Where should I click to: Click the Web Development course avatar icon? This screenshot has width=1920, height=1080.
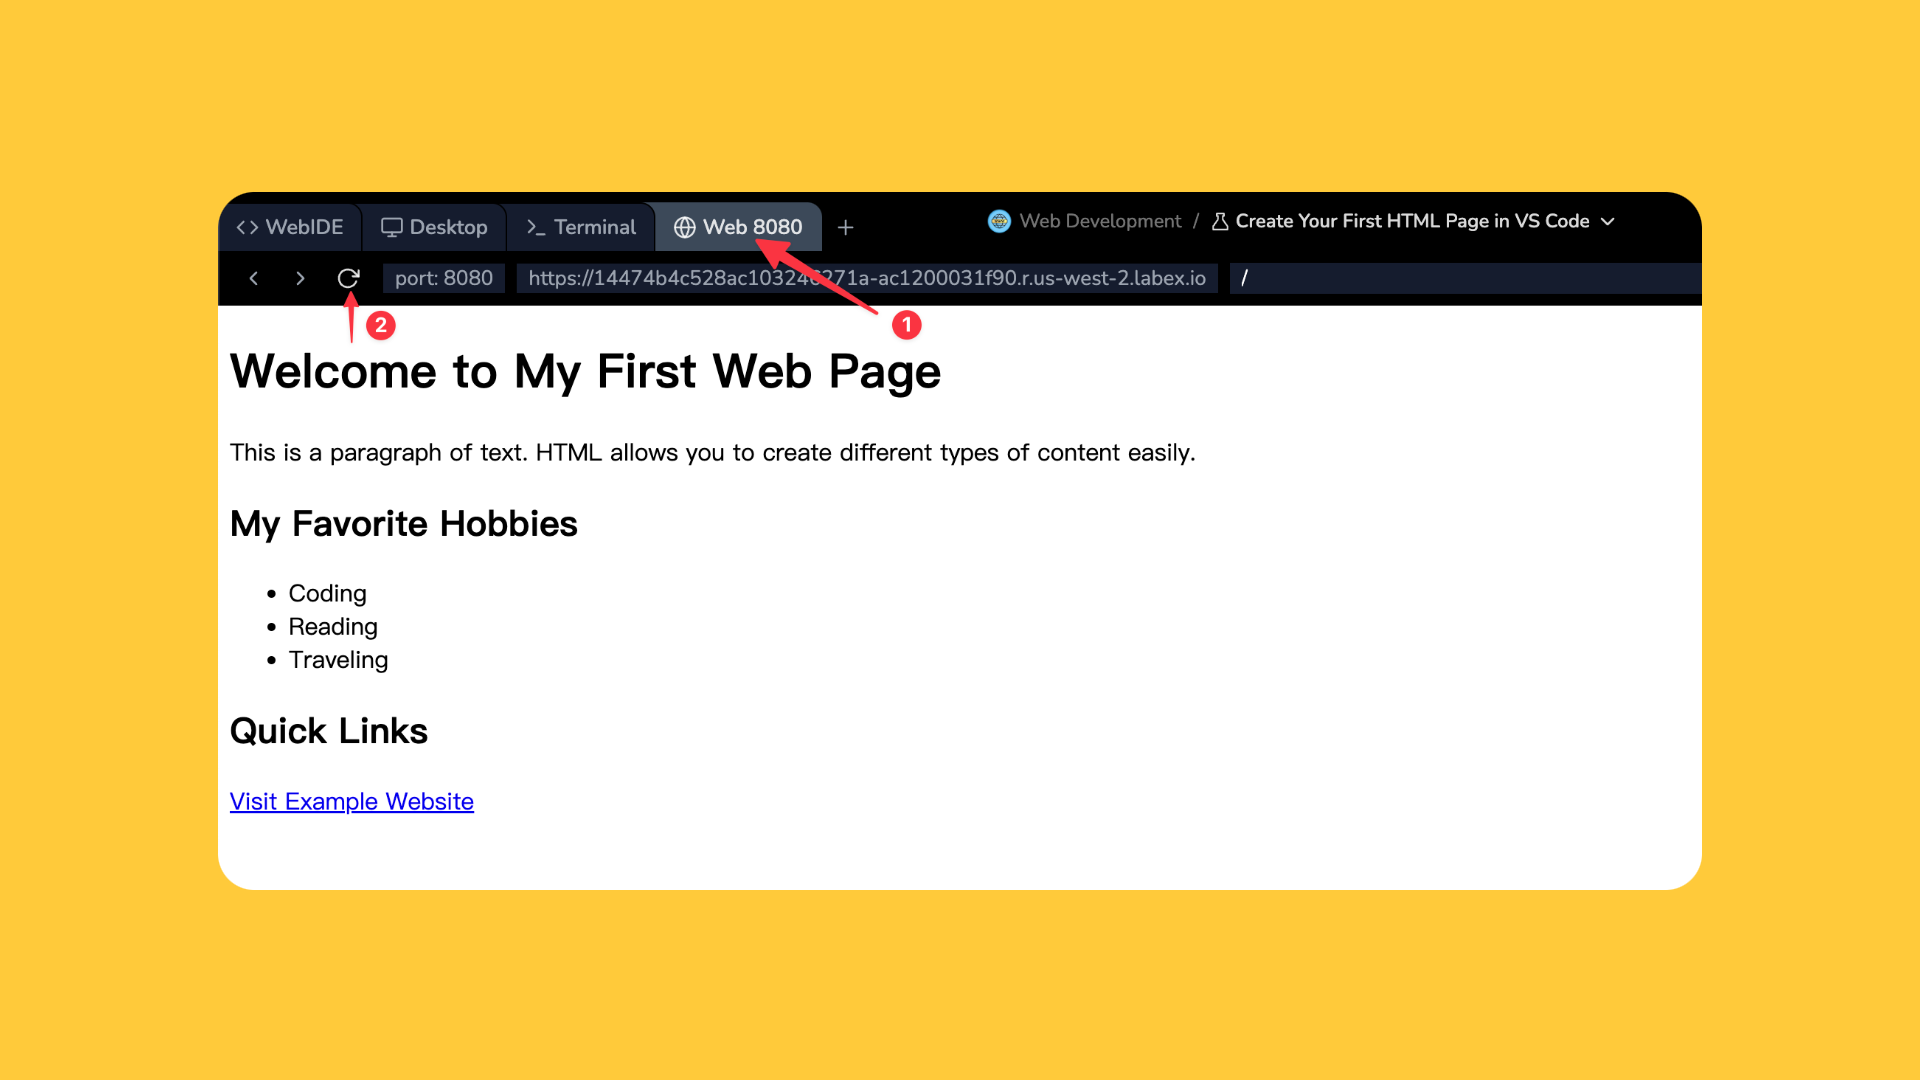point(999,221)
